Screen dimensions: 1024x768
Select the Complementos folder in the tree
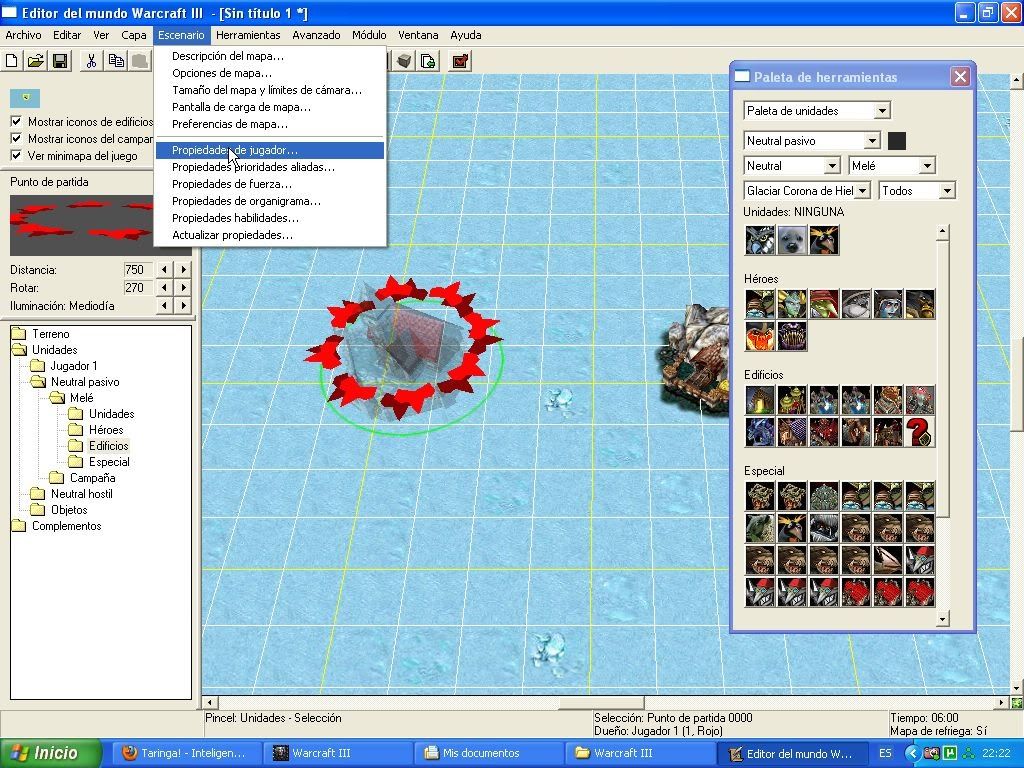click(67, 526)
